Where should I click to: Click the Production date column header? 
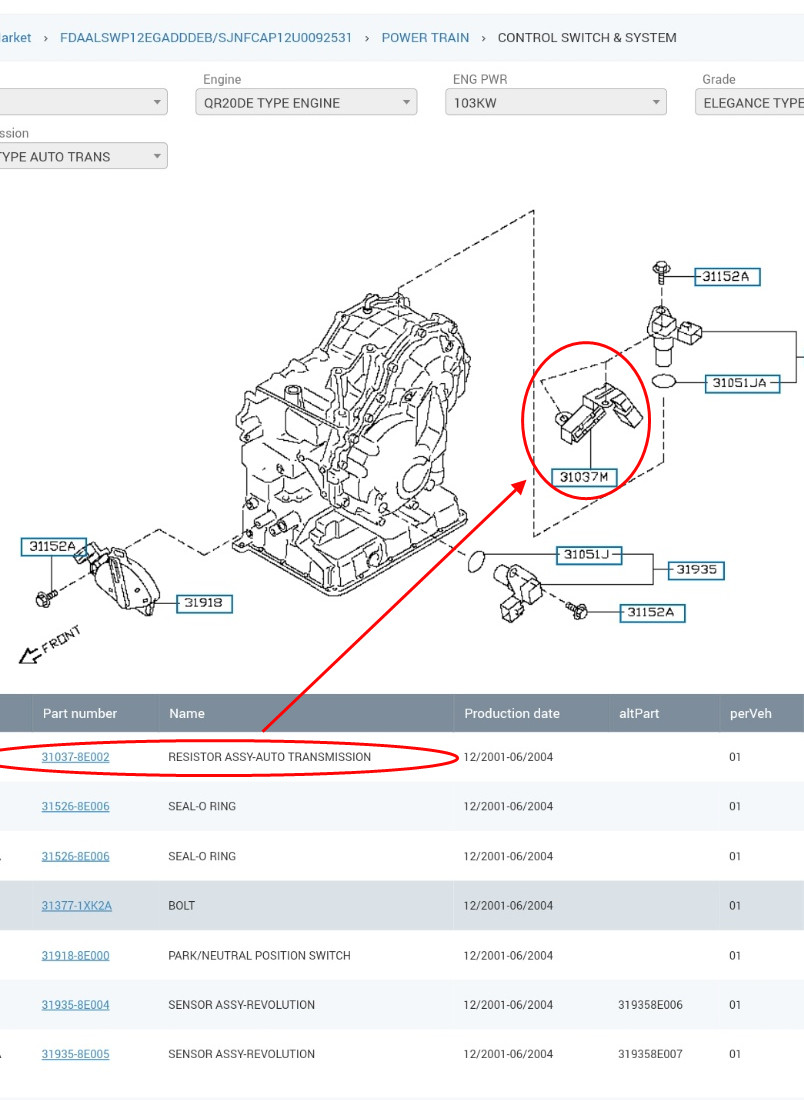click(x=511, y=713)
